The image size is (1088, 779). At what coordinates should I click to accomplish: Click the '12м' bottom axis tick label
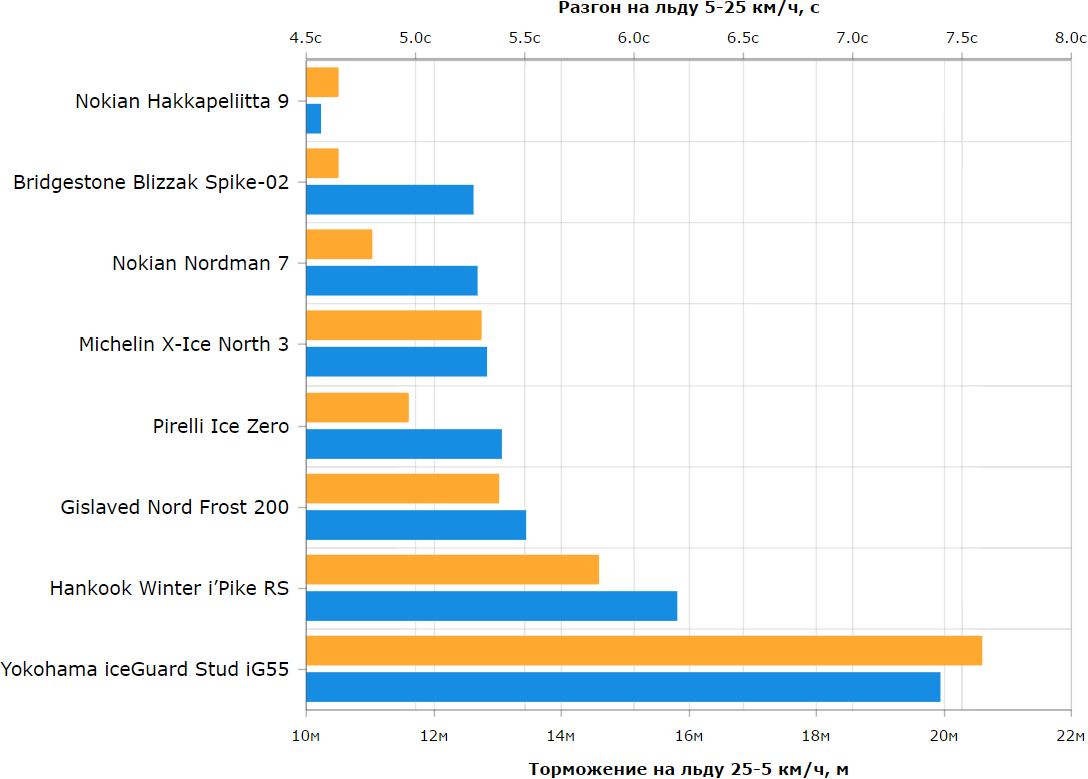pyautogui.click(x=434, y=735)
